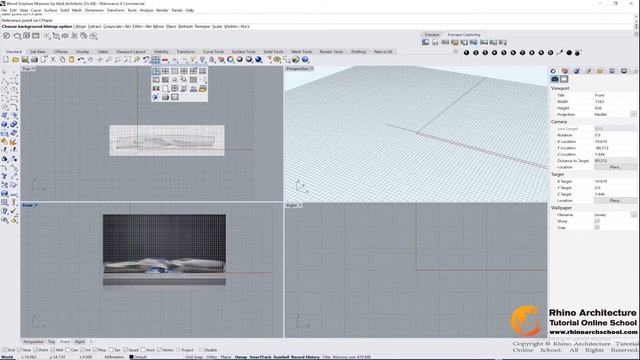Click the Camera Location Place button

615,167
